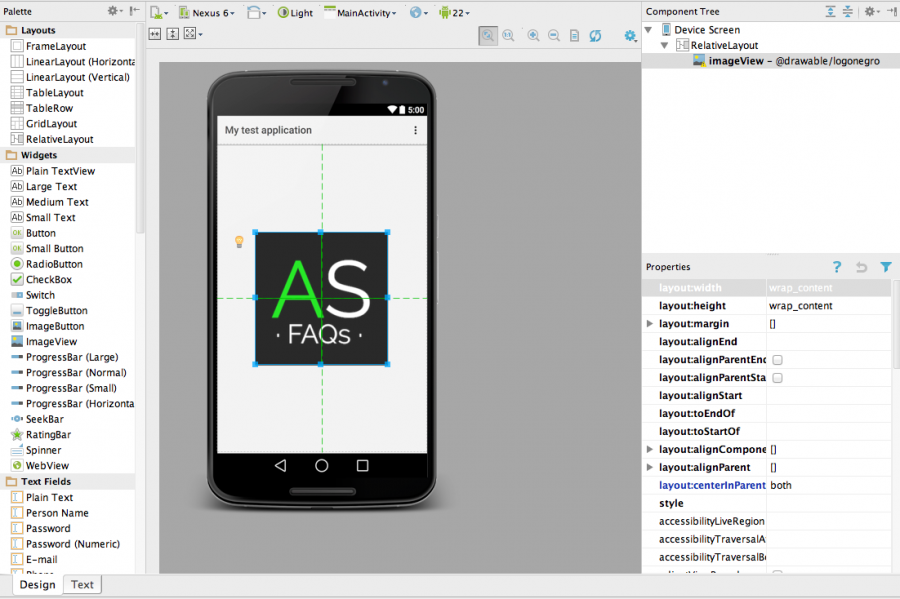Switch to the Text tab

click(81, 584)
